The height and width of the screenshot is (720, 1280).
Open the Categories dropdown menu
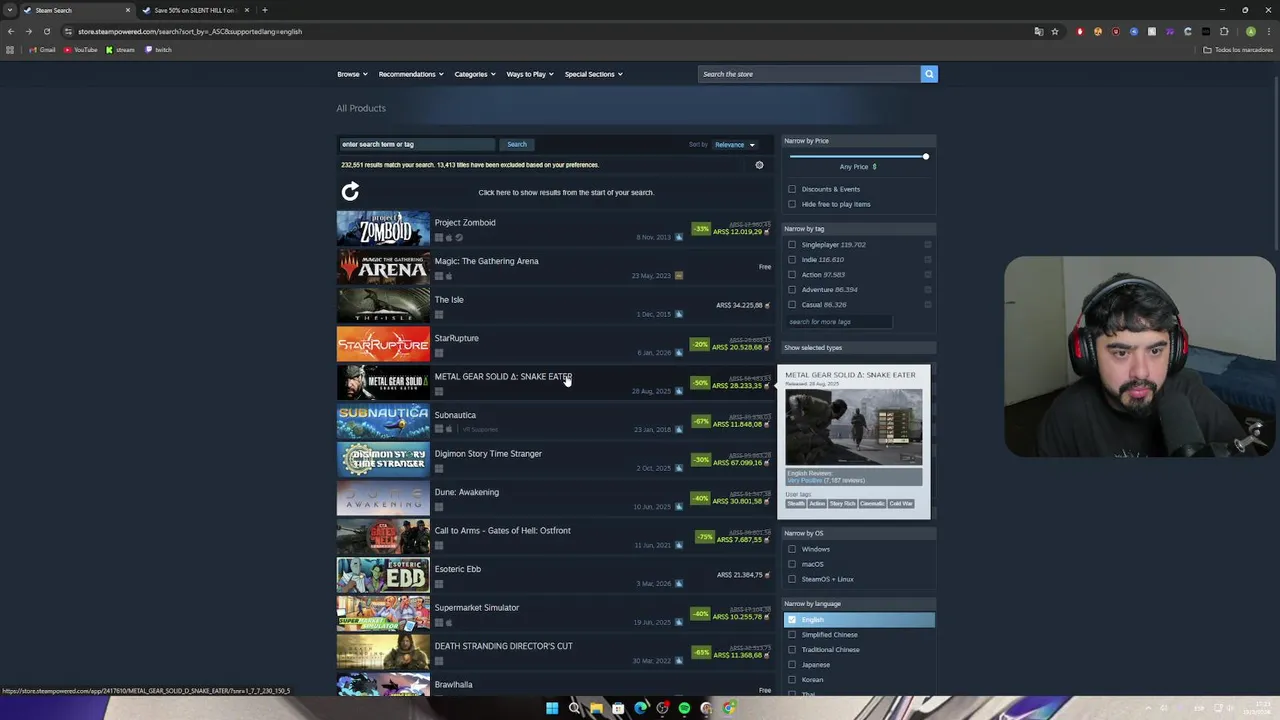[x=475, y=74]
